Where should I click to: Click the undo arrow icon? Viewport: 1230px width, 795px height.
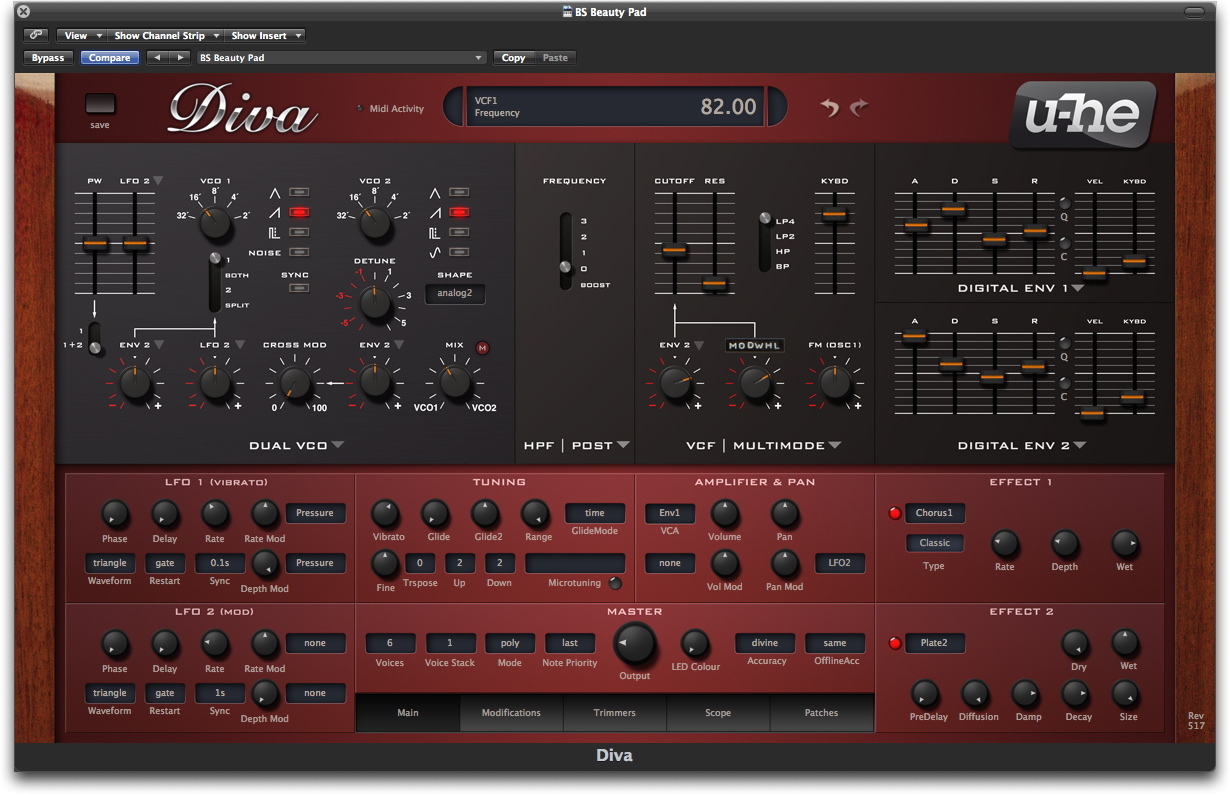pyautogui.click(x=829, y=107)
